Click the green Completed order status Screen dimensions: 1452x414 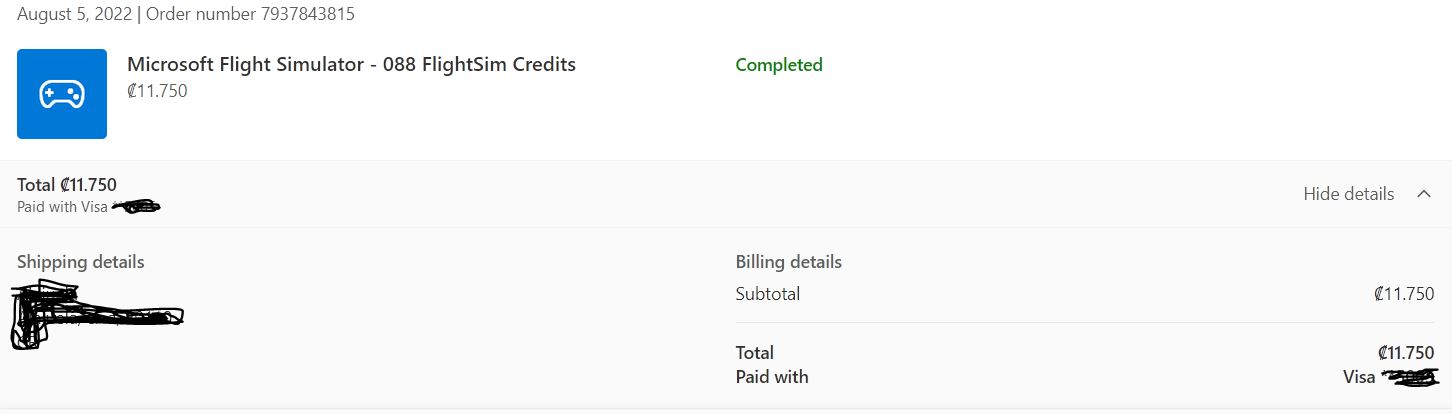click(779, 65)
